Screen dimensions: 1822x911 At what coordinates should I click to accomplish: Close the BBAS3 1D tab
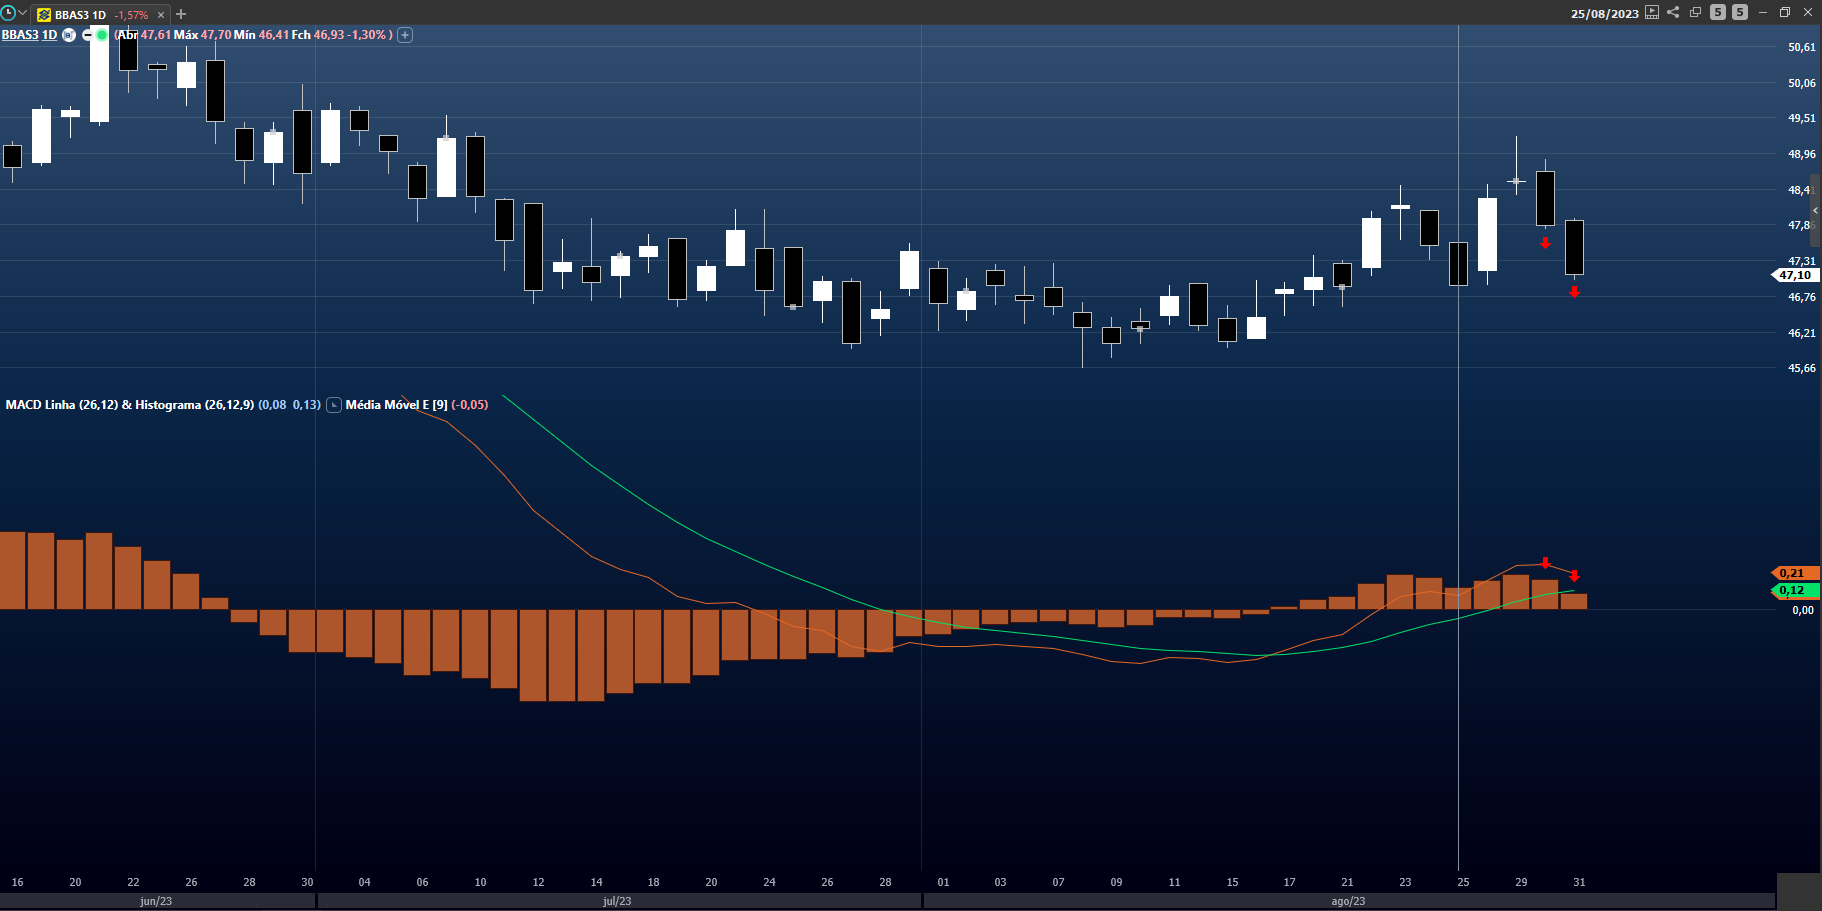point(160,15)
